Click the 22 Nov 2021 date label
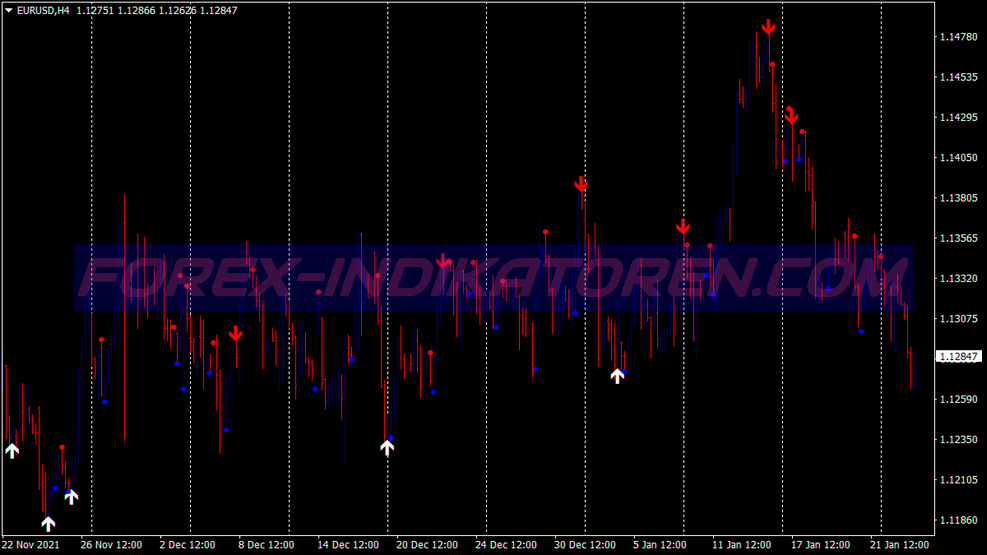Image resolution: width=987 pixels, height=555 pixels. [x=31, y=545]
